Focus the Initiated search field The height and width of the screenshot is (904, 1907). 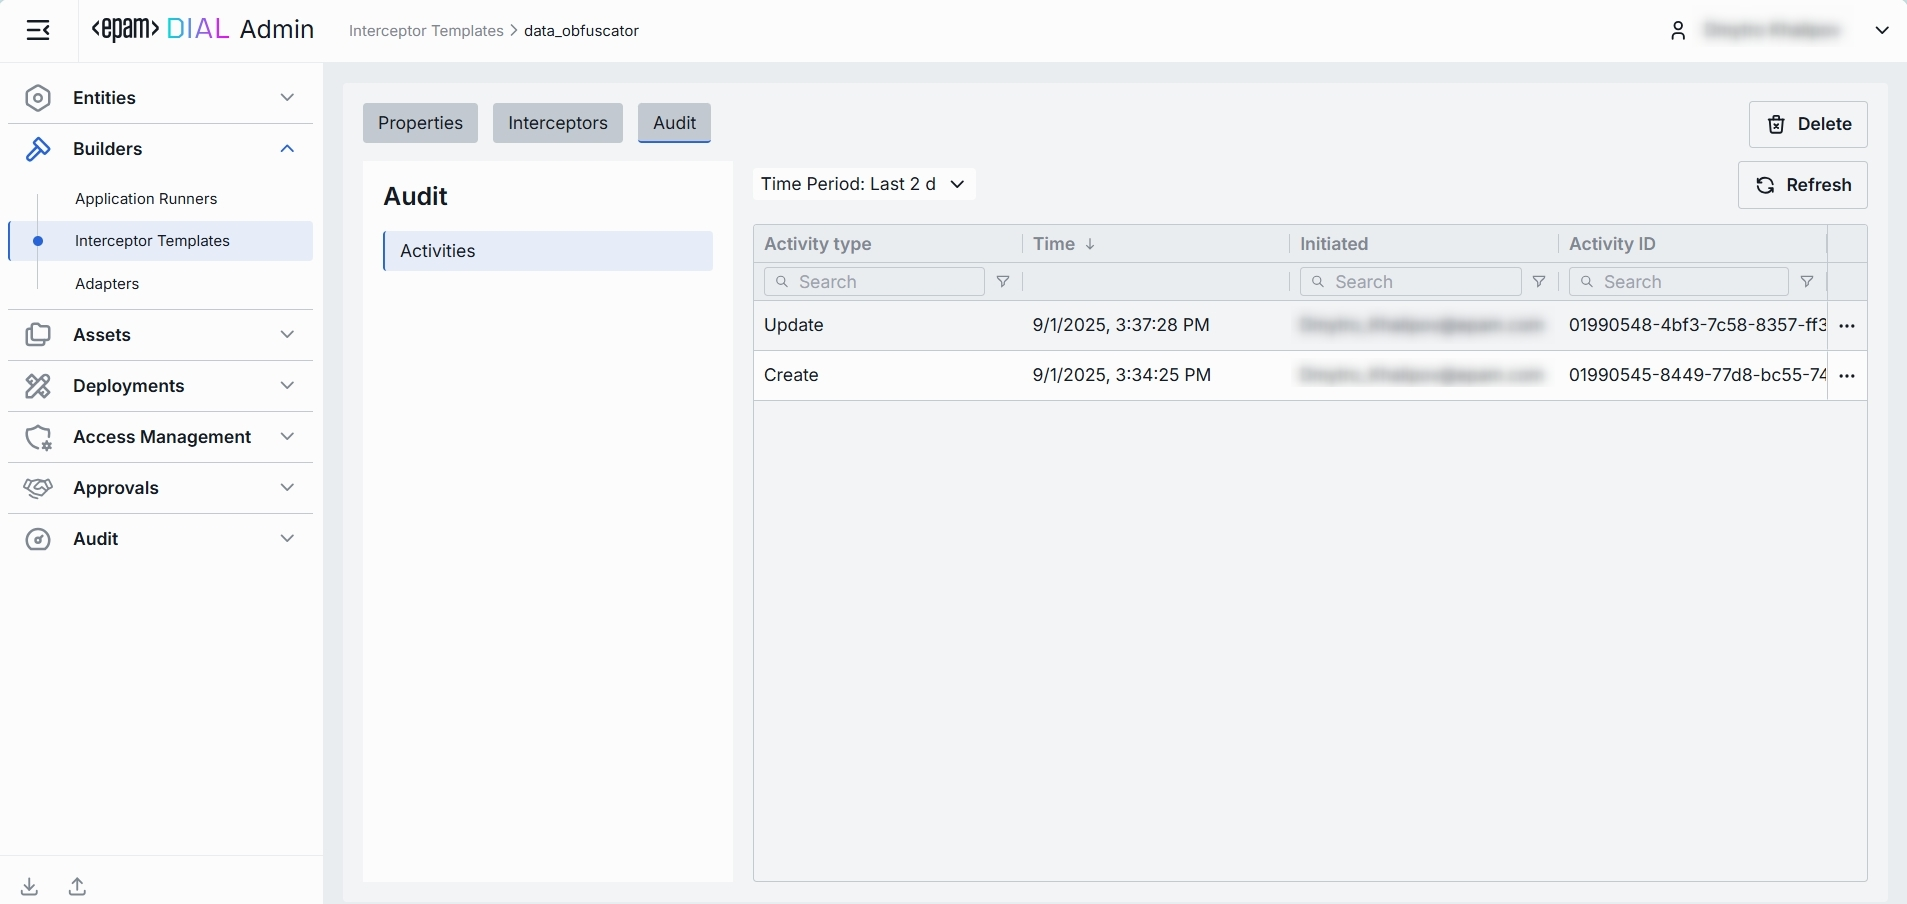click(x=1410, y=282)
